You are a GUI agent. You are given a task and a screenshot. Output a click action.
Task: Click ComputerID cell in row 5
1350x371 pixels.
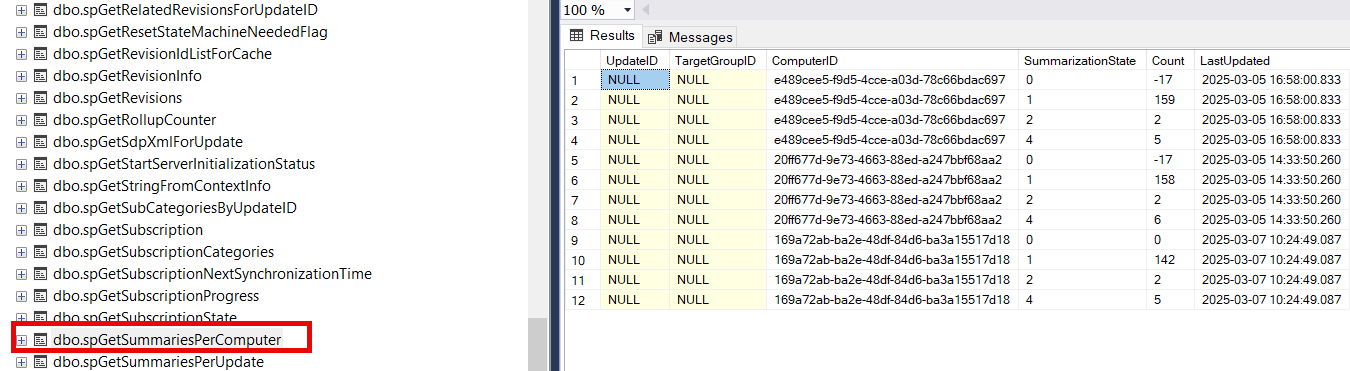point(892,160)
